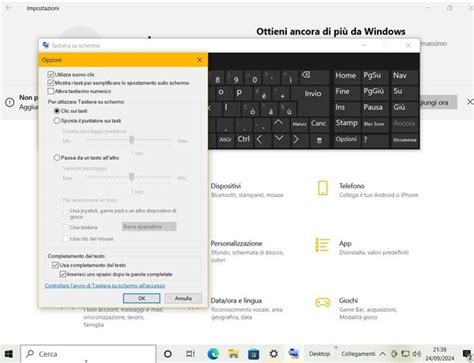This screenshot has height=363, width=474.
Task: Click the Dissolvenza key
Action: (404, 140)
